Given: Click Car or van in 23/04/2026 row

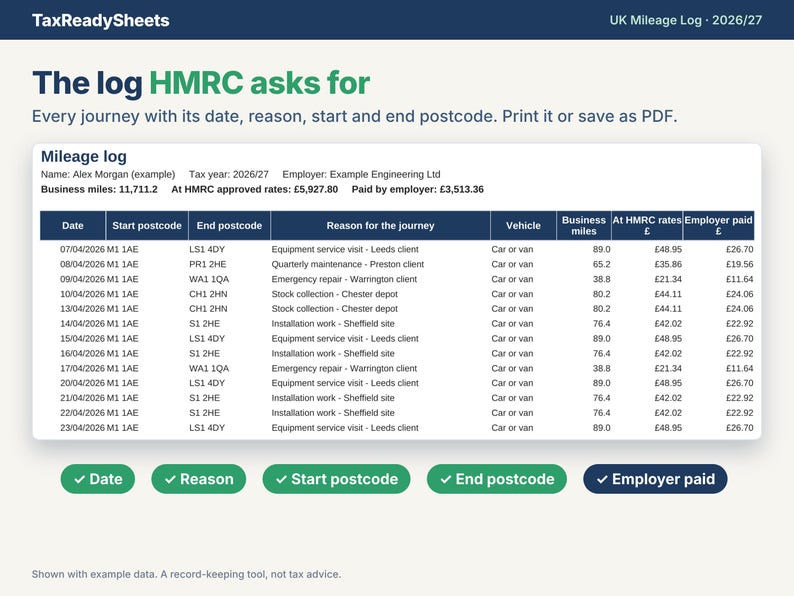Looking at the screenshot, I should (512, 428).
